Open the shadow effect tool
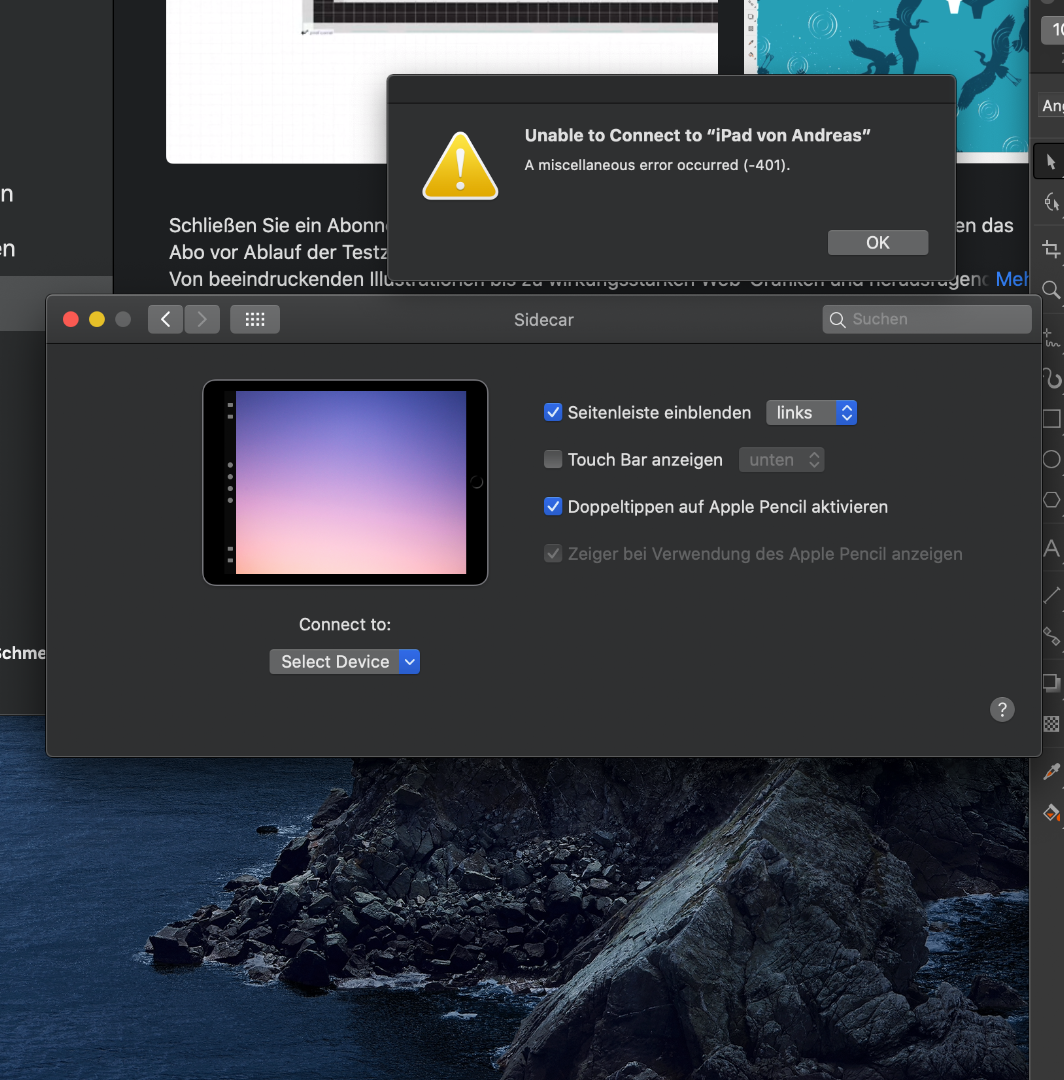The height and width of the screenshot is (1080, 1064). click(1052, 683)
